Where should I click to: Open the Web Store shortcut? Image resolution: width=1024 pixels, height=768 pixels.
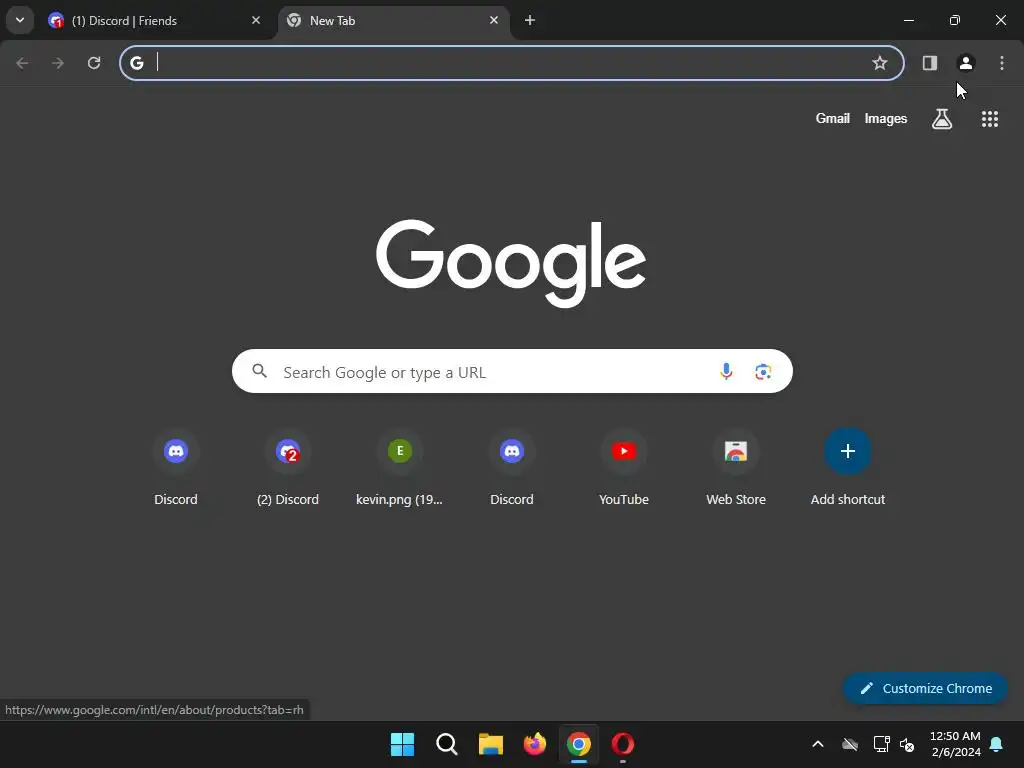point(736,468)
